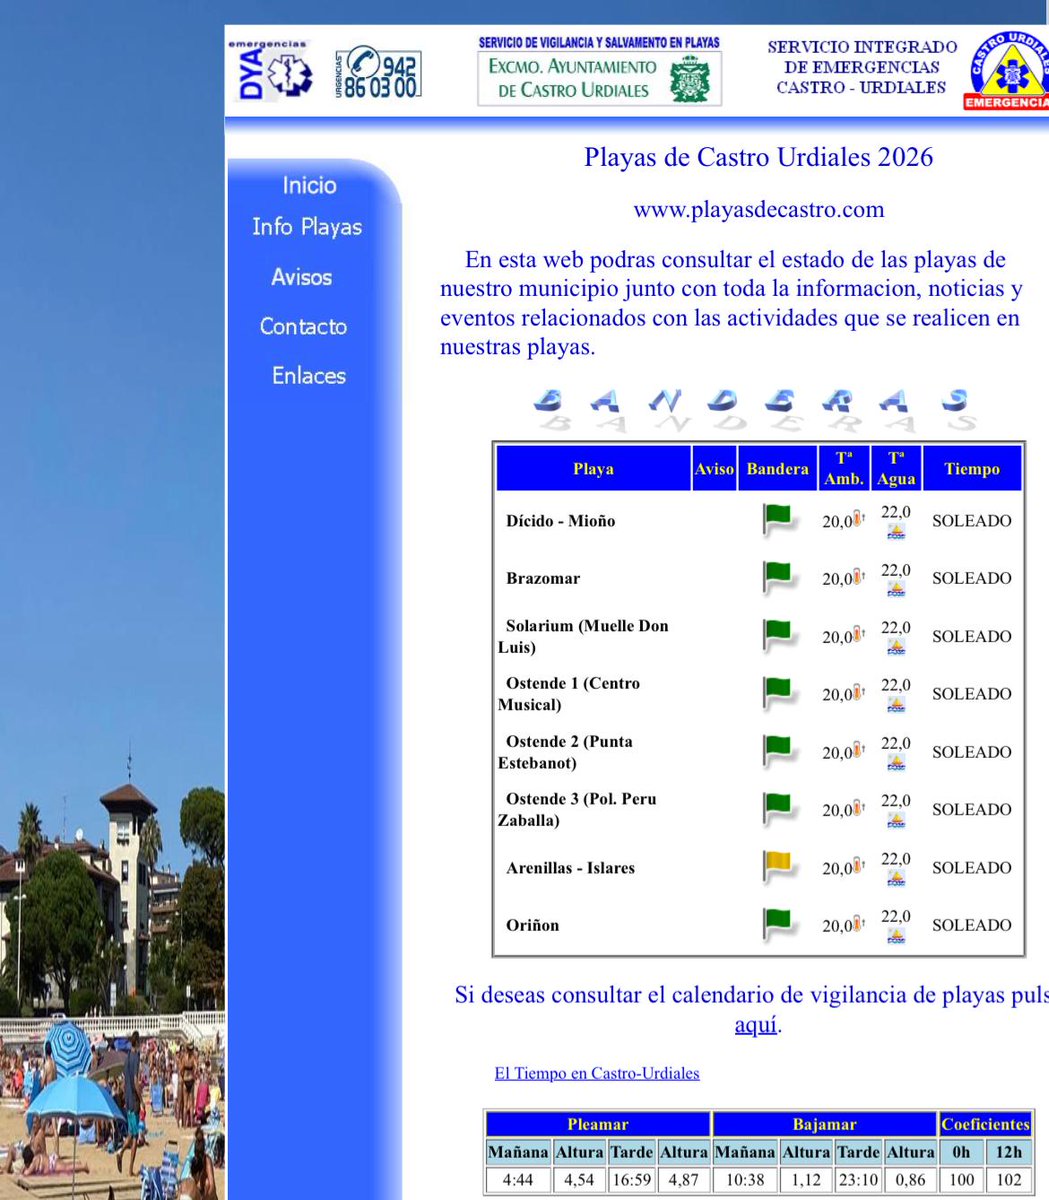The height and width of the screenshot is (1200, 1049).
Task: Click the 942 86 03 00 phone icon
Action: (x=376, y=71)
